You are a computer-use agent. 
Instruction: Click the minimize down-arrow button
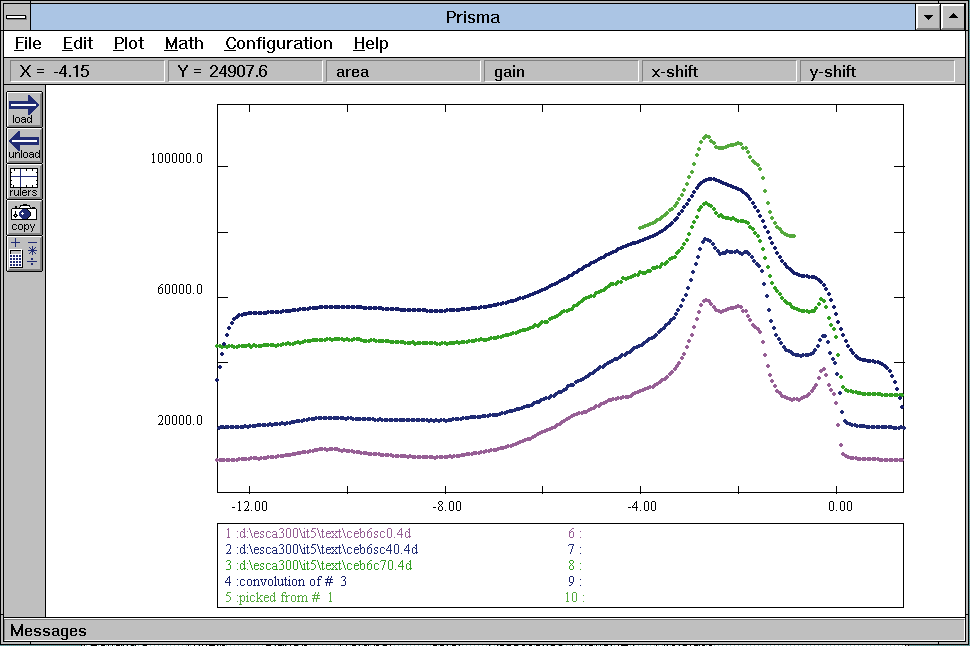(928, 17)
